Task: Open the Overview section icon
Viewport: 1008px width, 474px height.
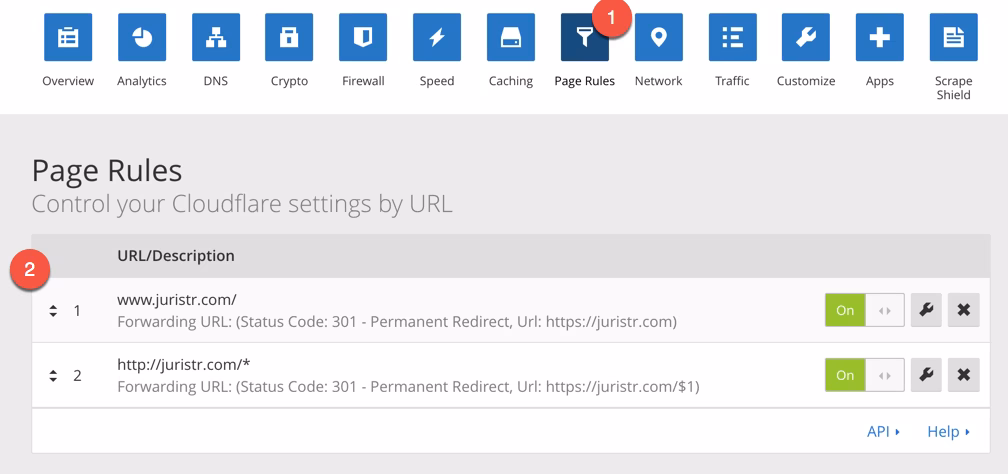Action: tap(68, 38)
